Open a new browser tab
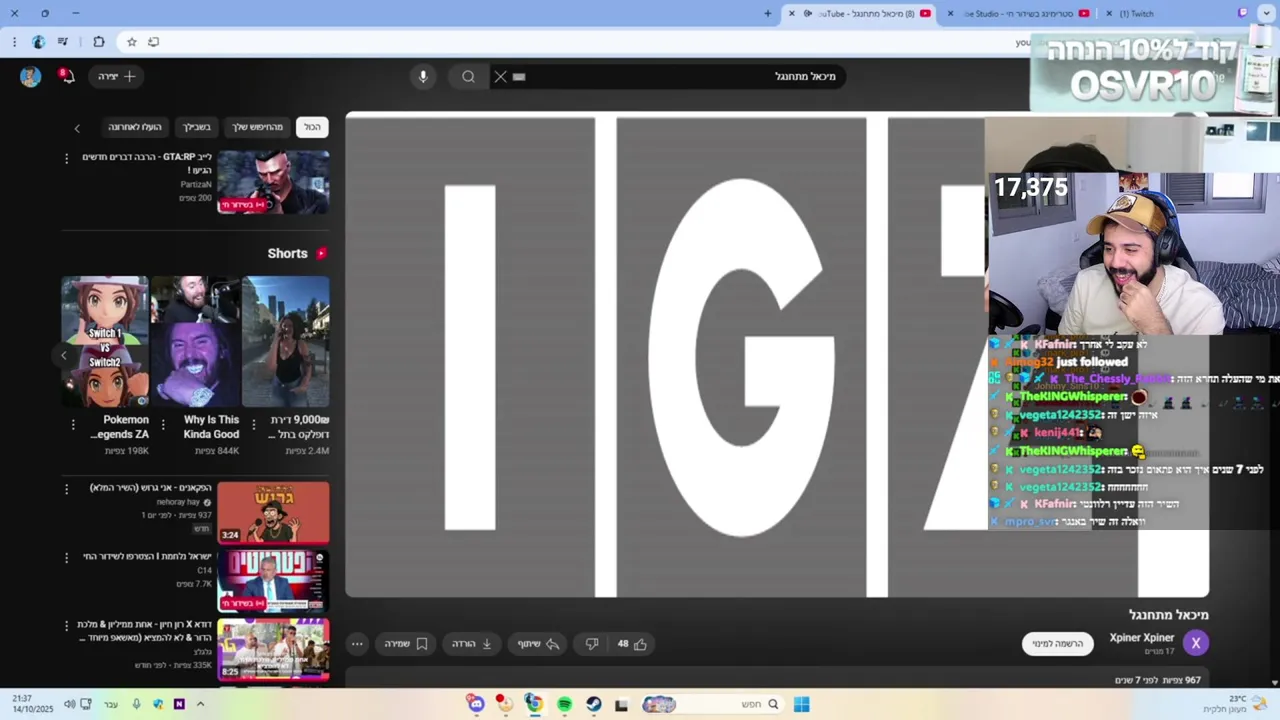Viewport: 1280px width, 720px height. point(768,13)
